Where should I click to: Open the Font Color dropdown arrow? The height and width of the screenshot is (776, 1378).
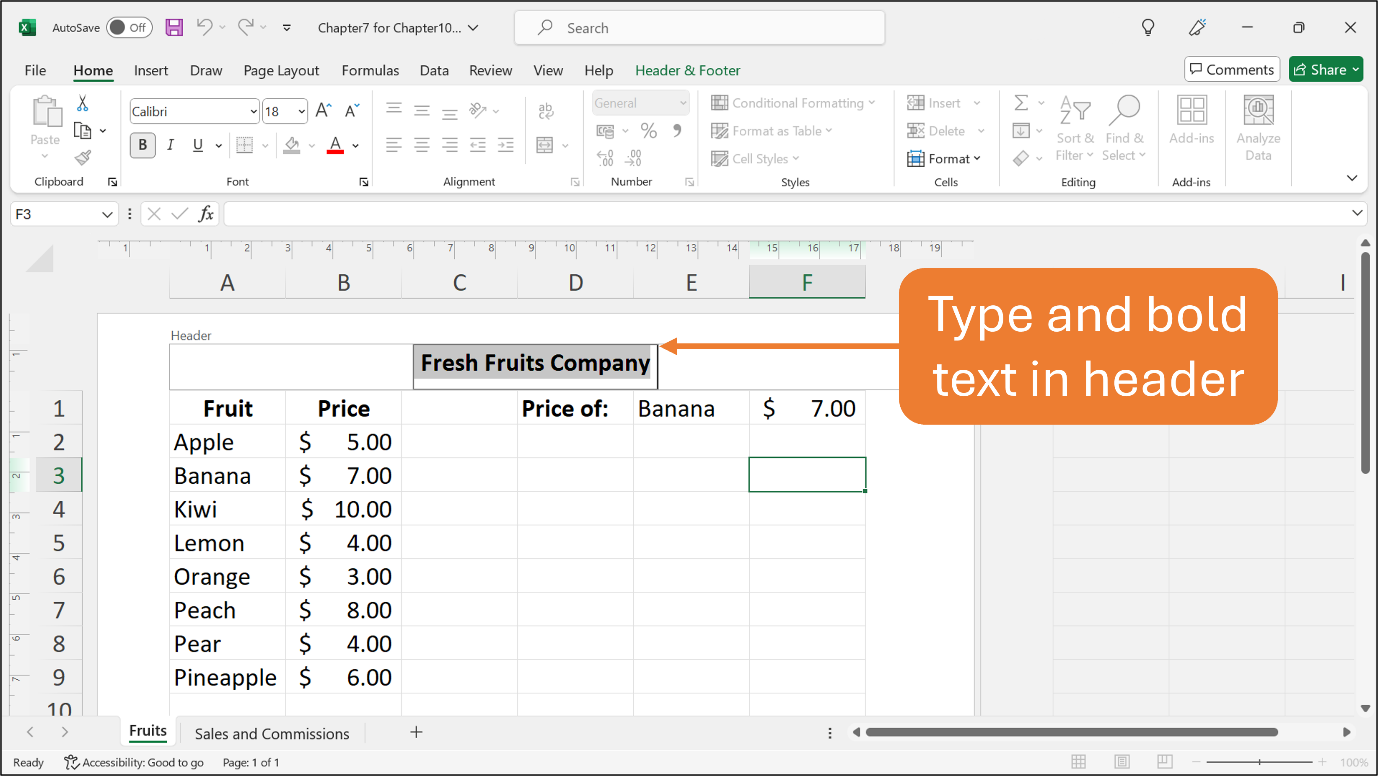355,145
